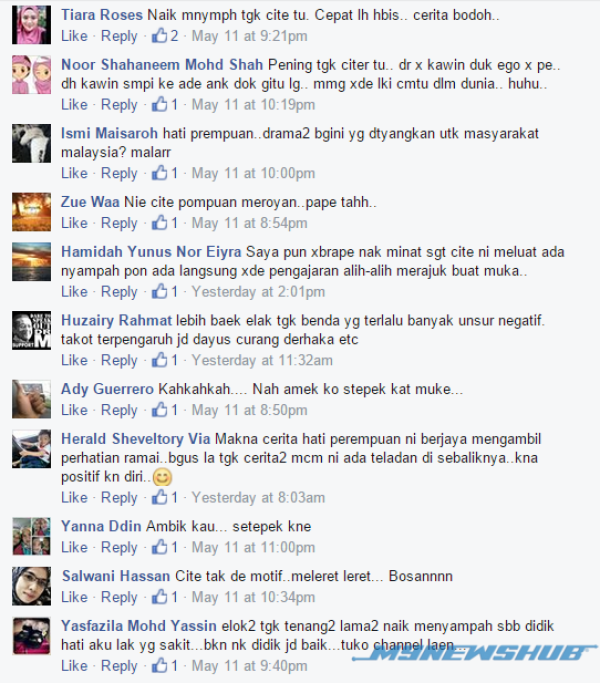Reply to Yanna Ddin's comment
The image size is (600, 683).
(119, 547)
